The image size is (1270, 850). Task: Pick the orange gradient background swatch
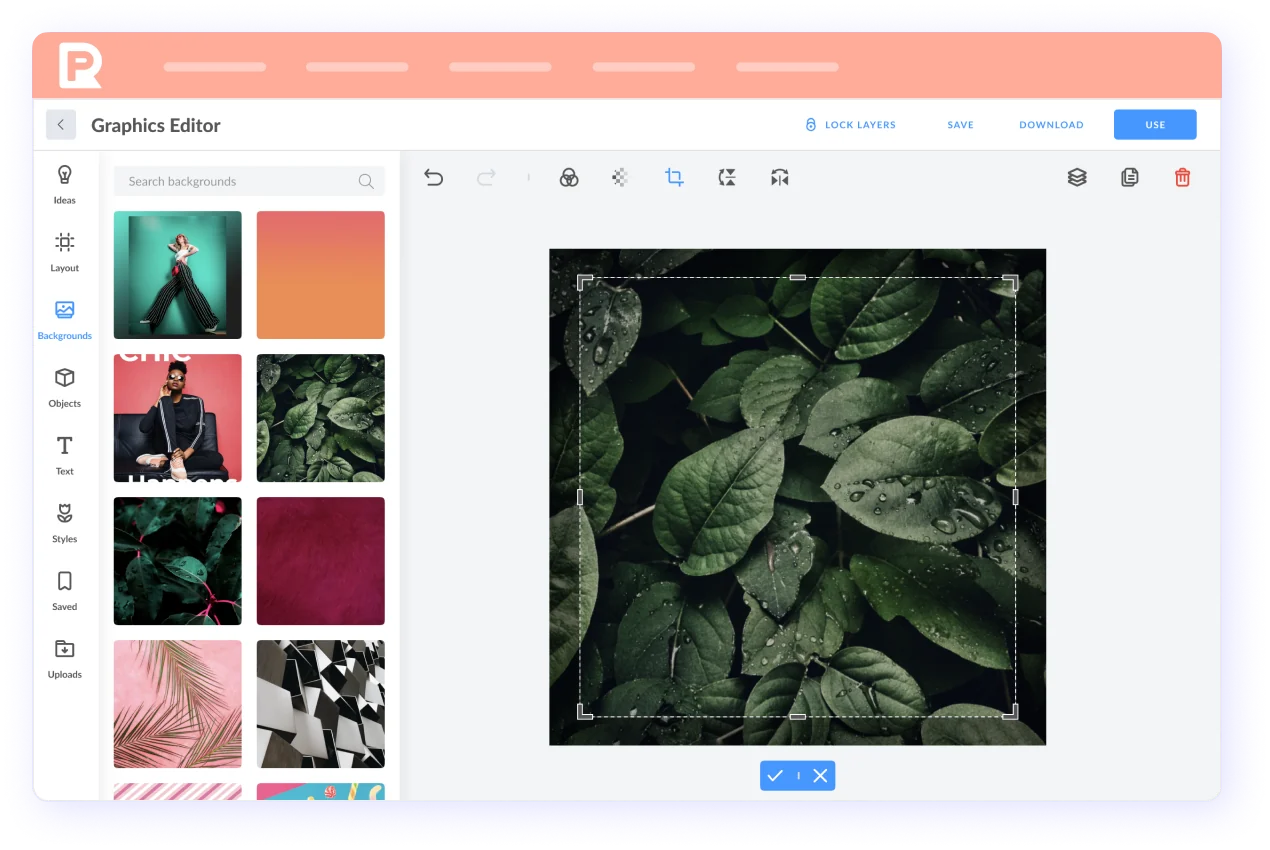(x=320, y=275)
